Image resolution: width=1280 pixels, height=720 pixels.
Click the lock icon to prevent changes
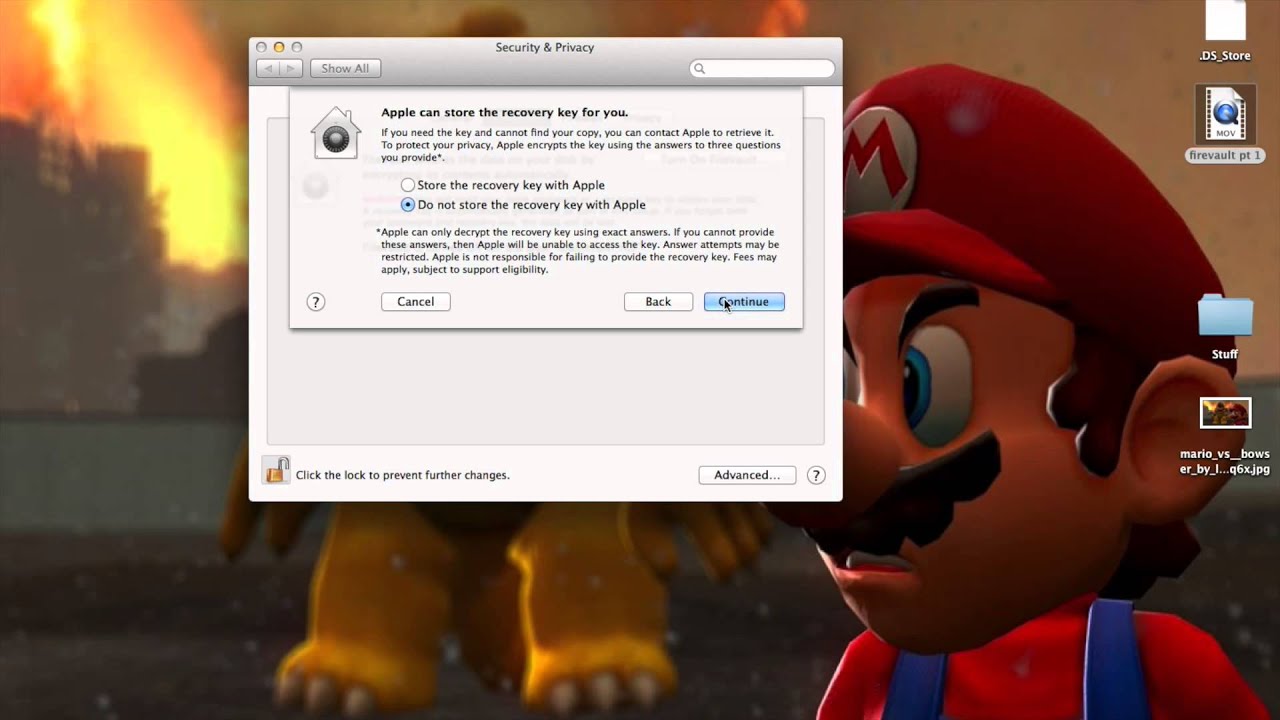tap(276, 470)
